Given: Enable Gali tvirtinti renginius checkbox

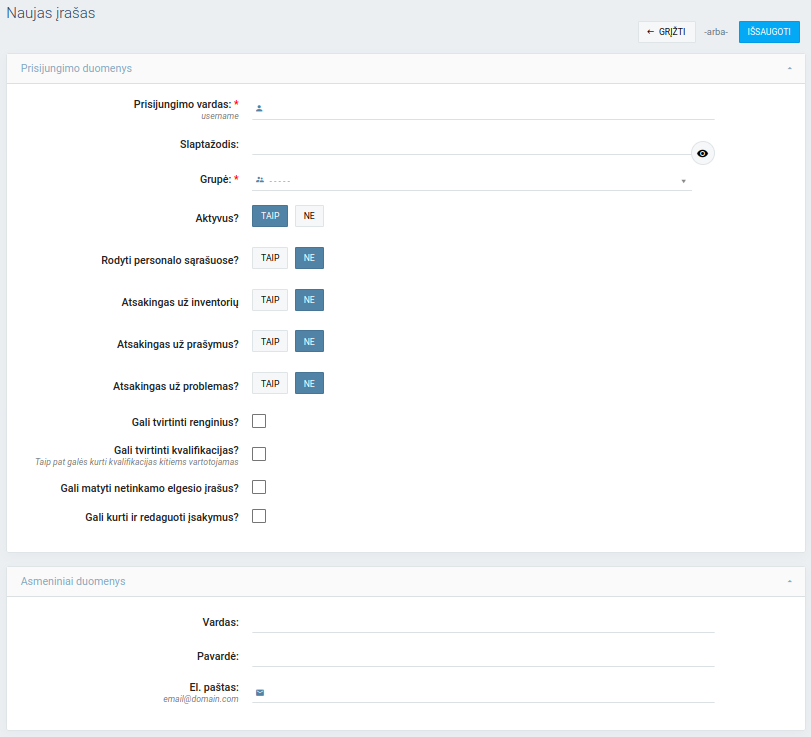Looking at the screenshot, I should [259, 421].
